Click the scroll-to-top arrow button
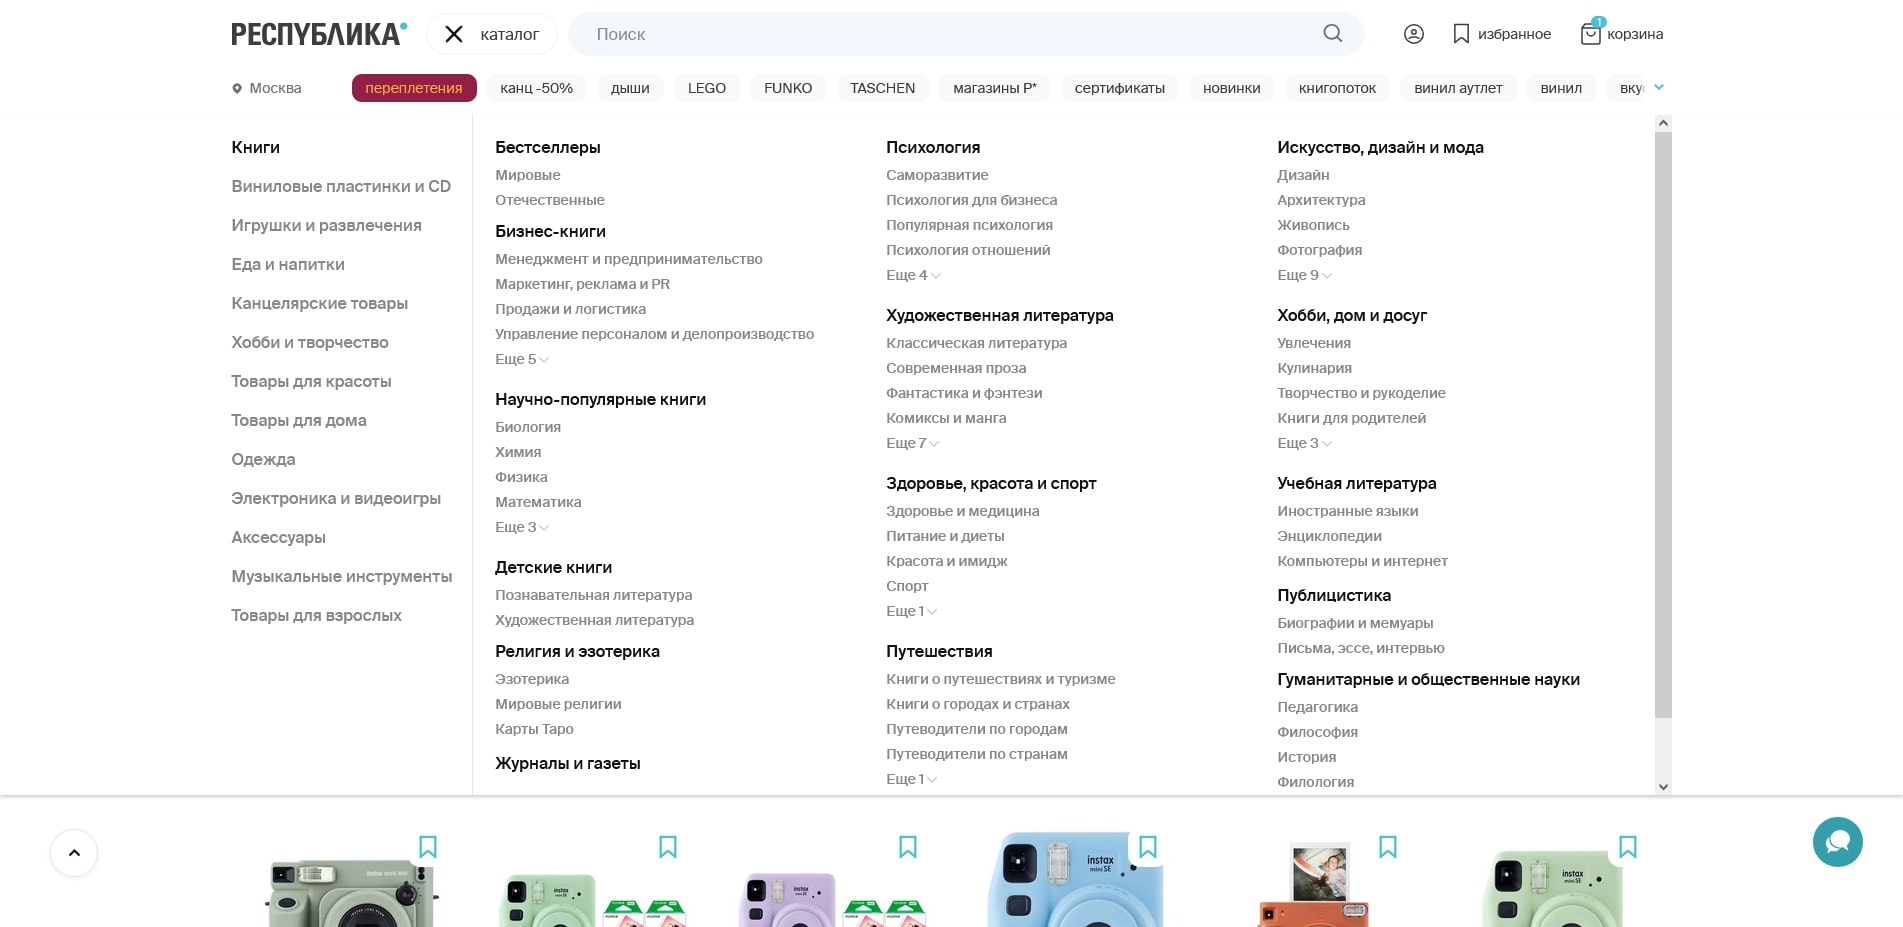 click(74, 853)
